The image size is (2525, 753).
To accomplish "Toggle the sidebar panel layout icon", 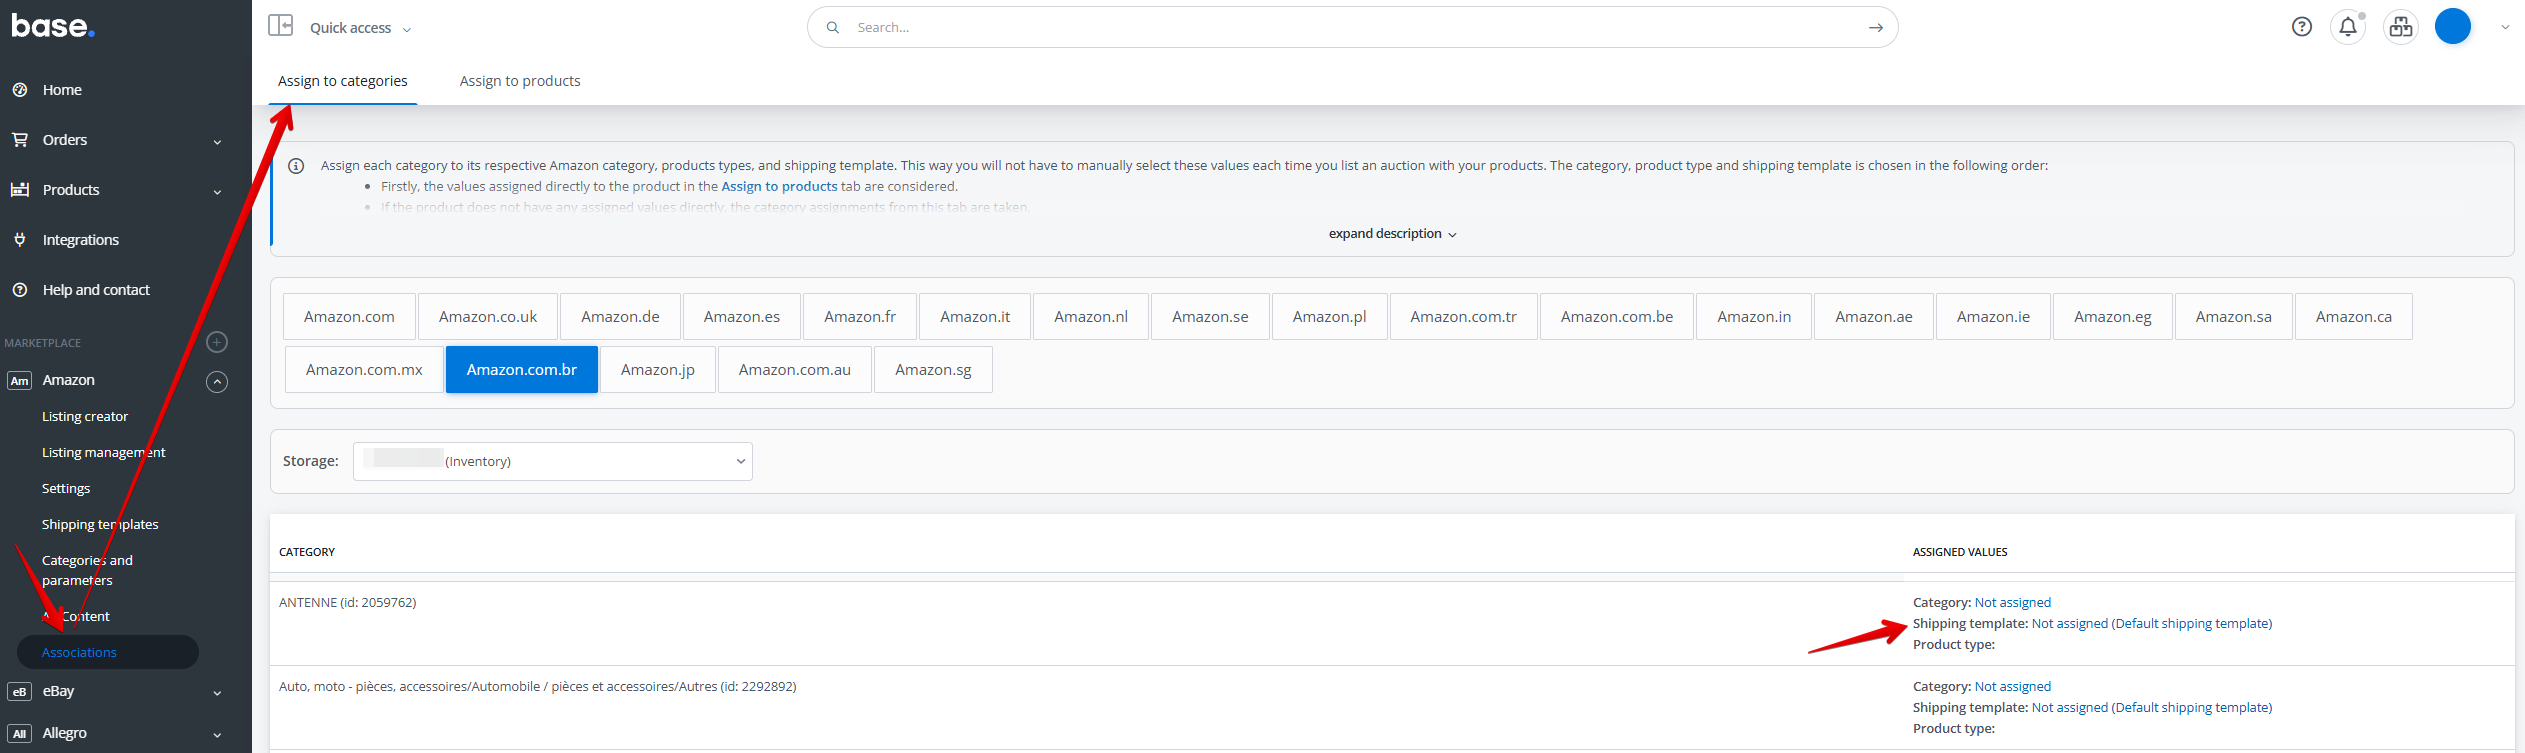I will click(x=280, y=26).
